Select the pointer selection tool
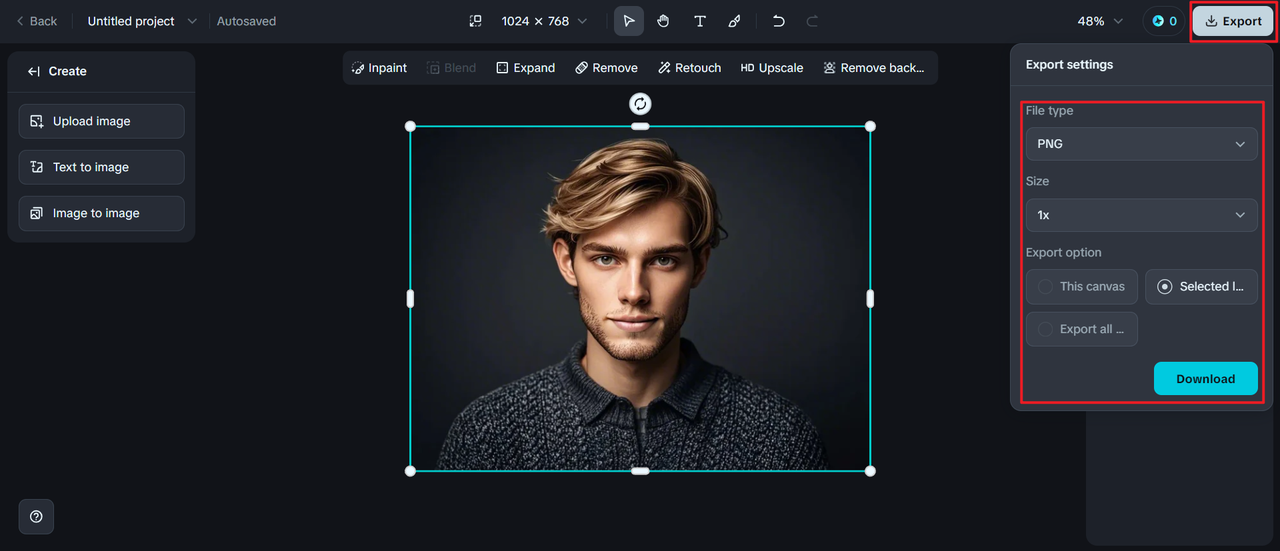 [x=629, y=21]
